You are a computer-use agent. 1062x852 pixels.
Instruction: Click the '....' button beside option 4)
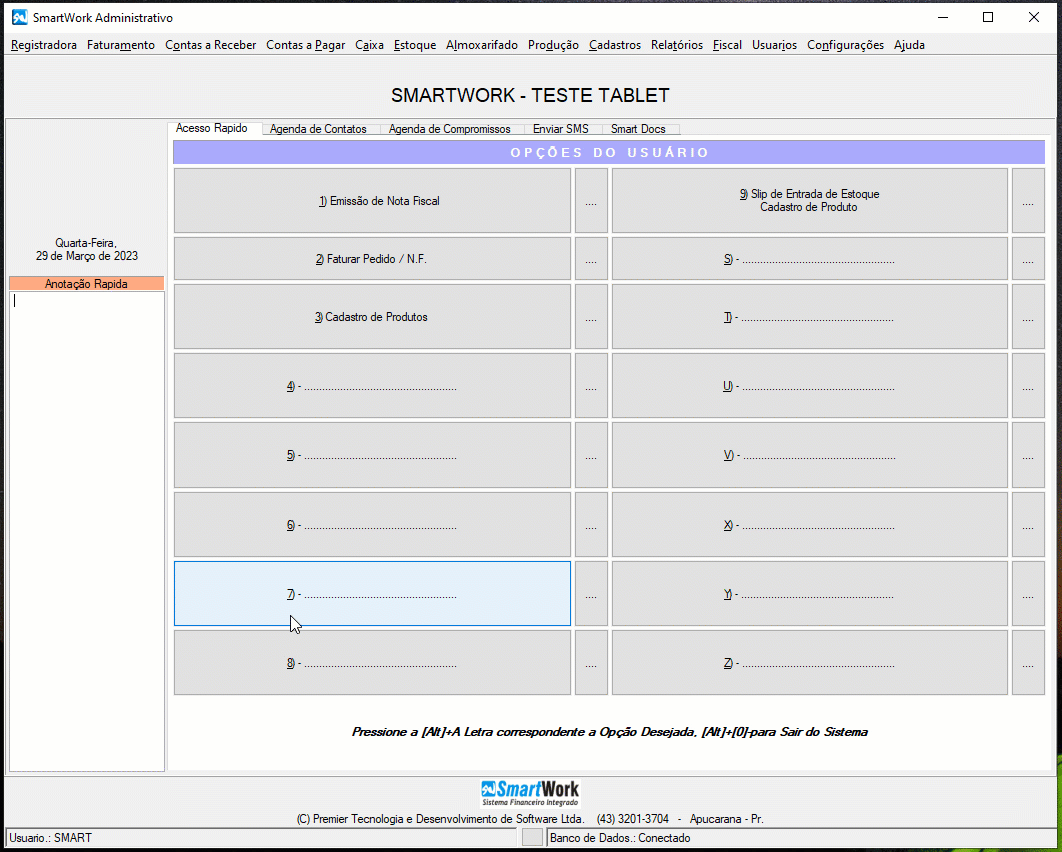click(x=591, y=385)
